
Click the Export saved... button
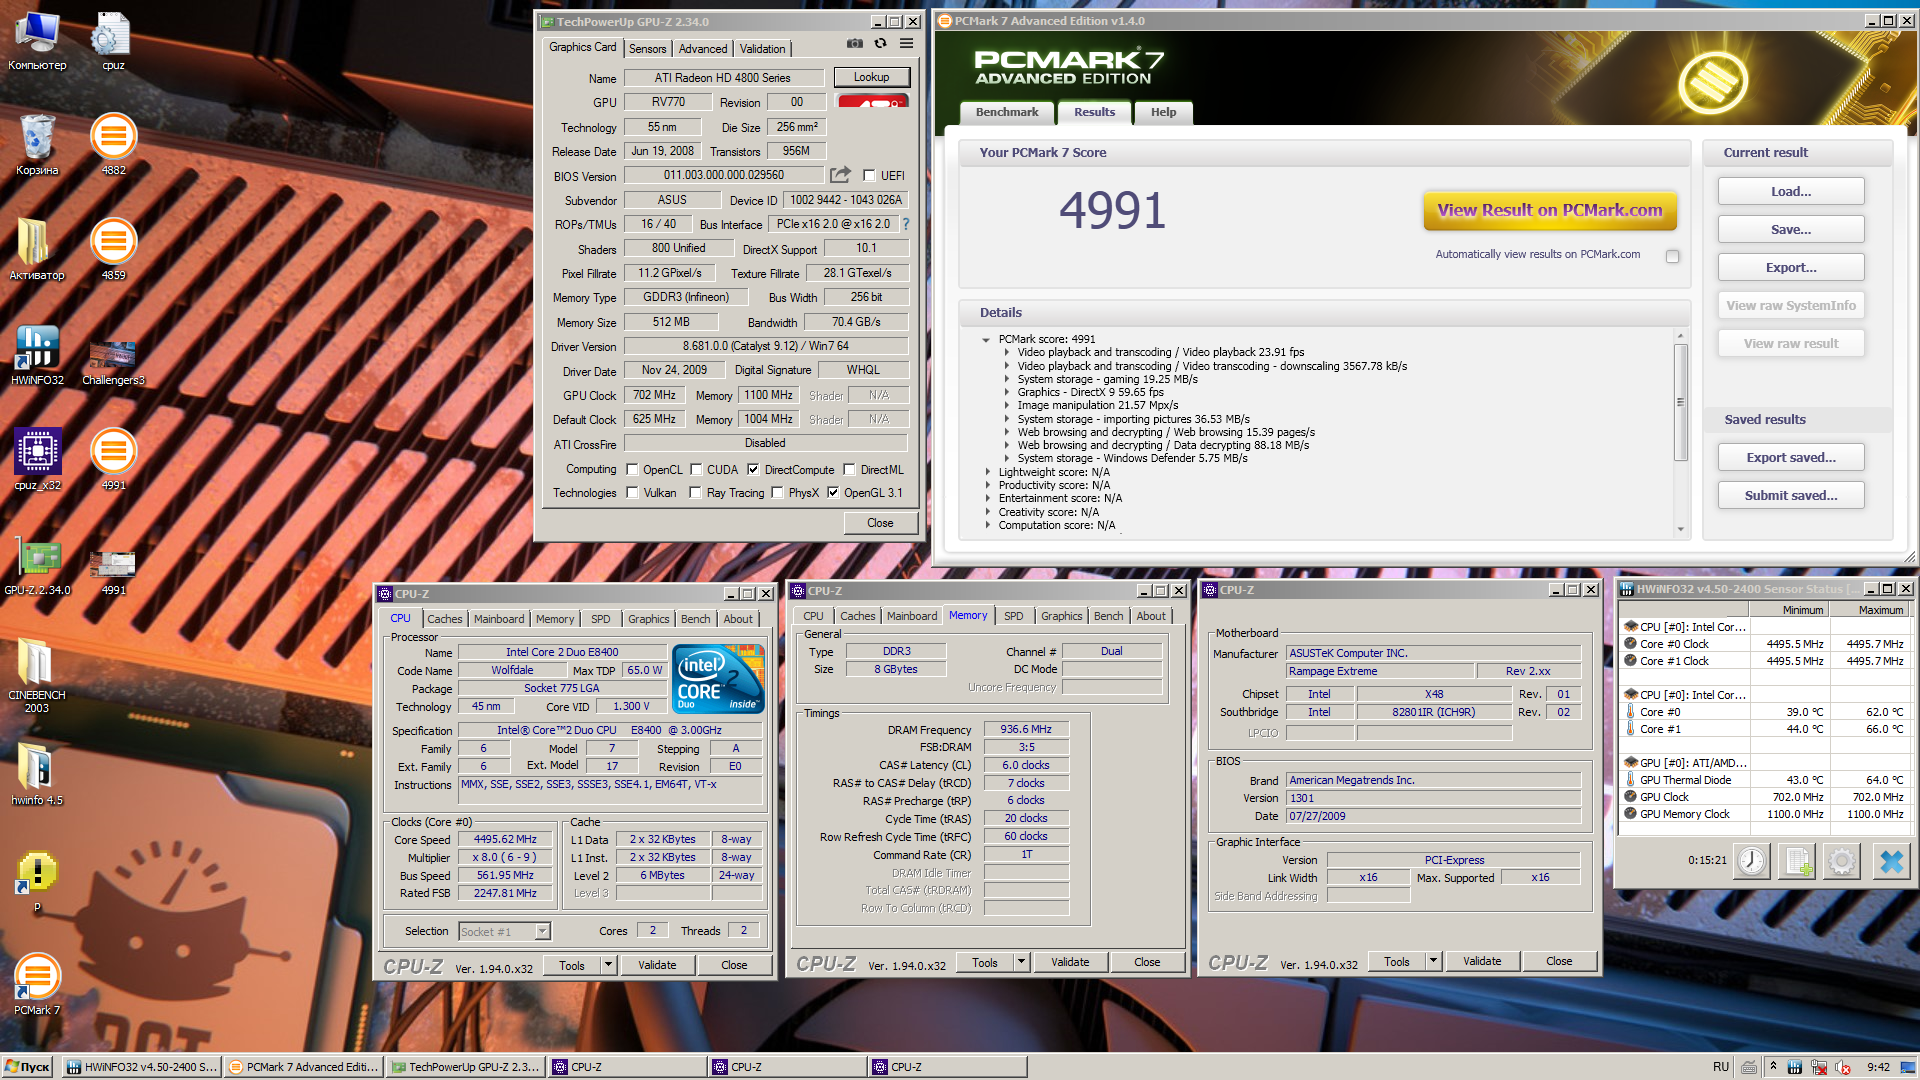coord(1790,457)
